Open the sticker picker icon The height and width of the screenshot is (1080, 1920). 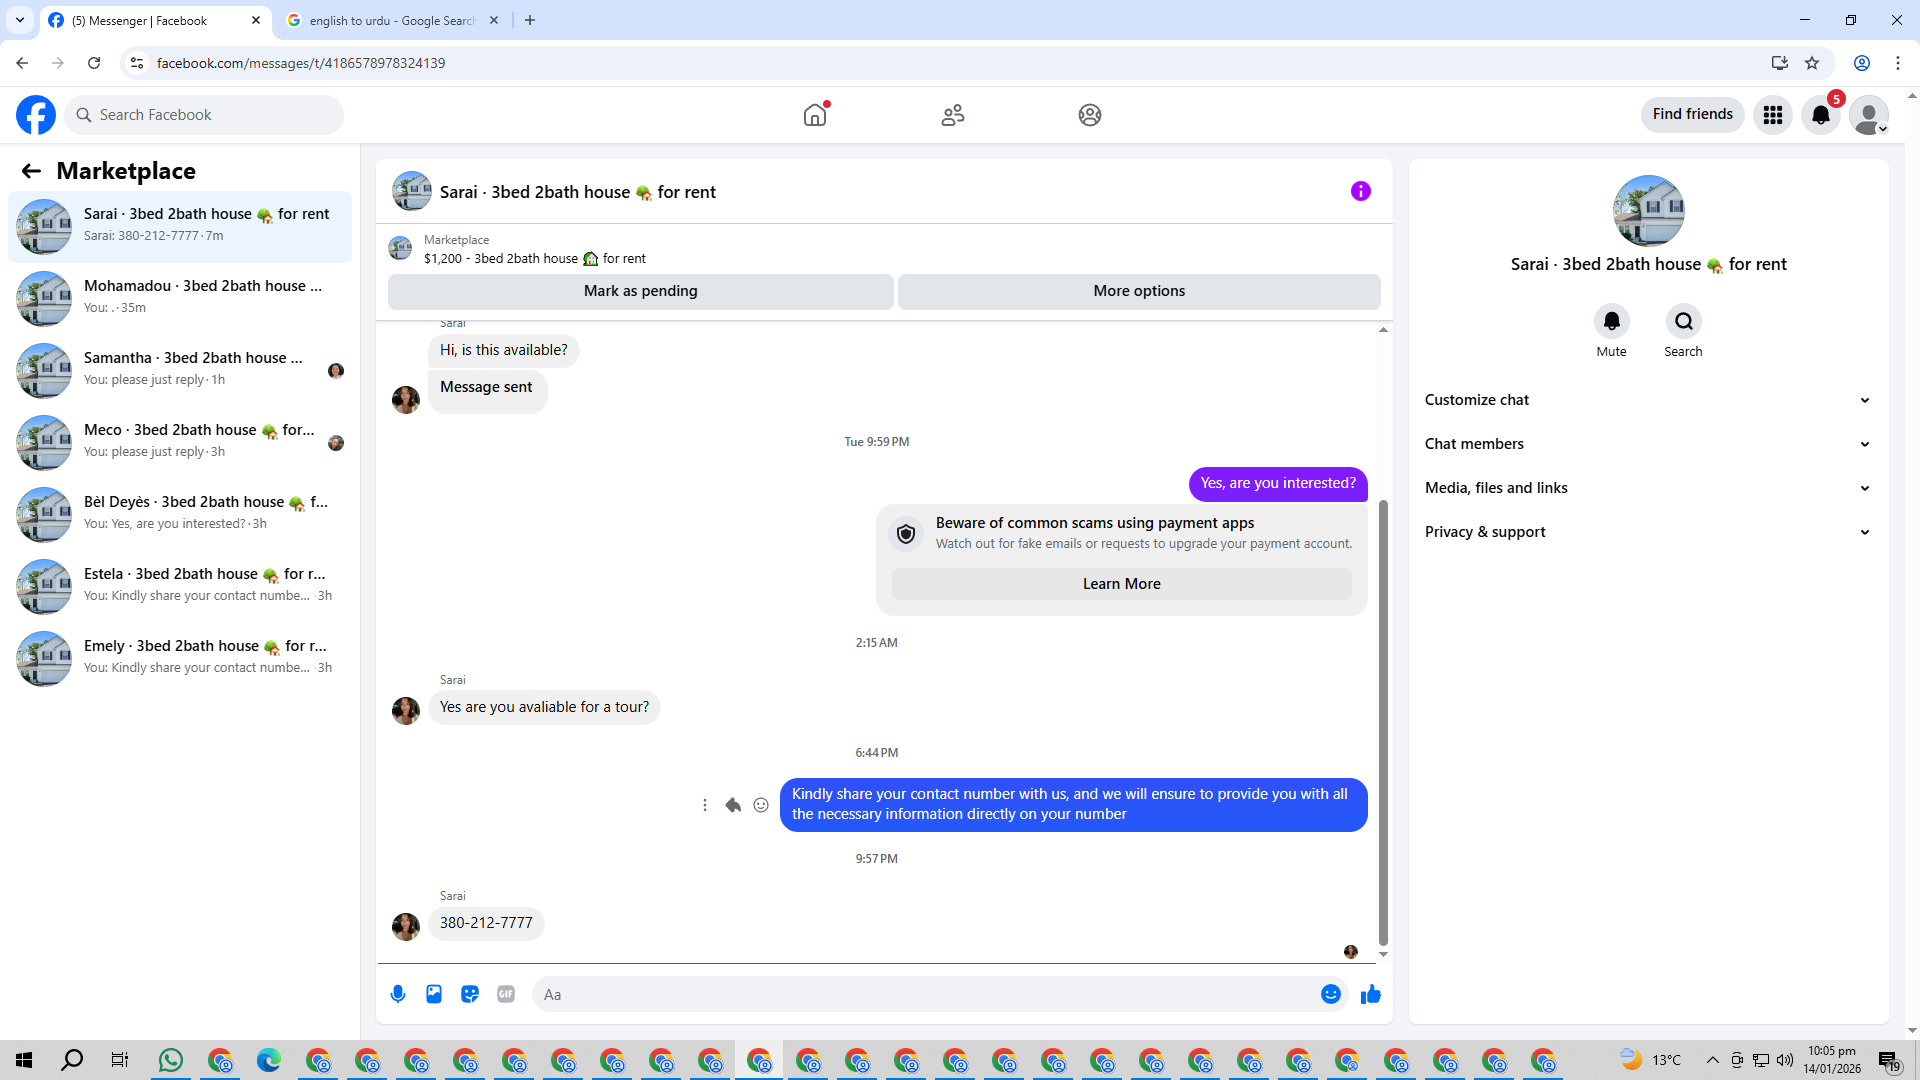(x=470, y=994)
